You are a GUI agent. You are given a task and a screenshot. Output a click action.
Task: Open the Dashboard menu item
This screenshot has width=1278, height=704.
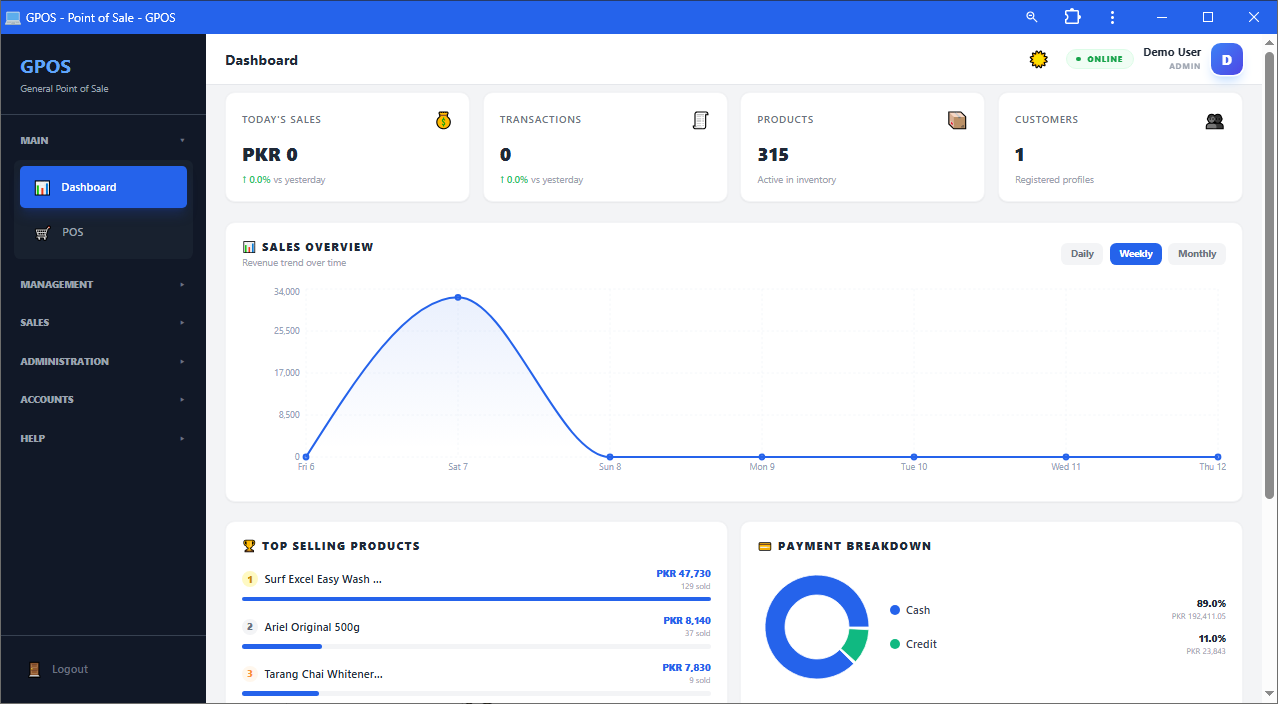(103, 187)
